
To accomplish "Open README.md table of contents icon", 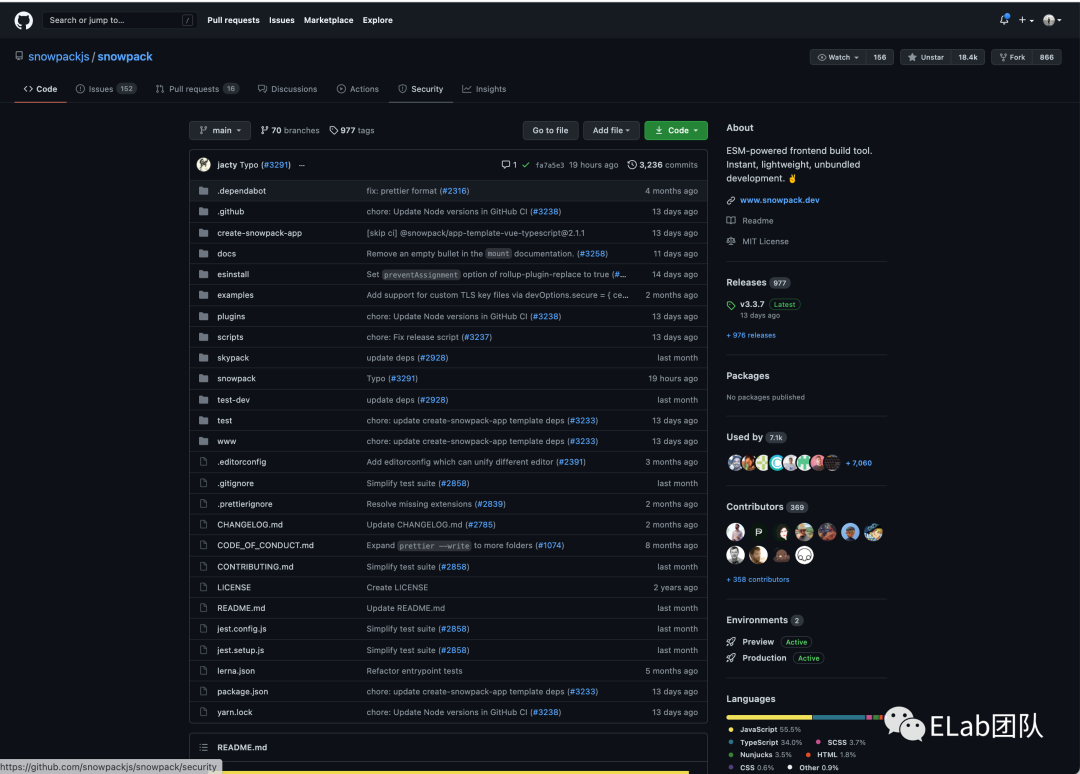I will (x=203, y=747).
